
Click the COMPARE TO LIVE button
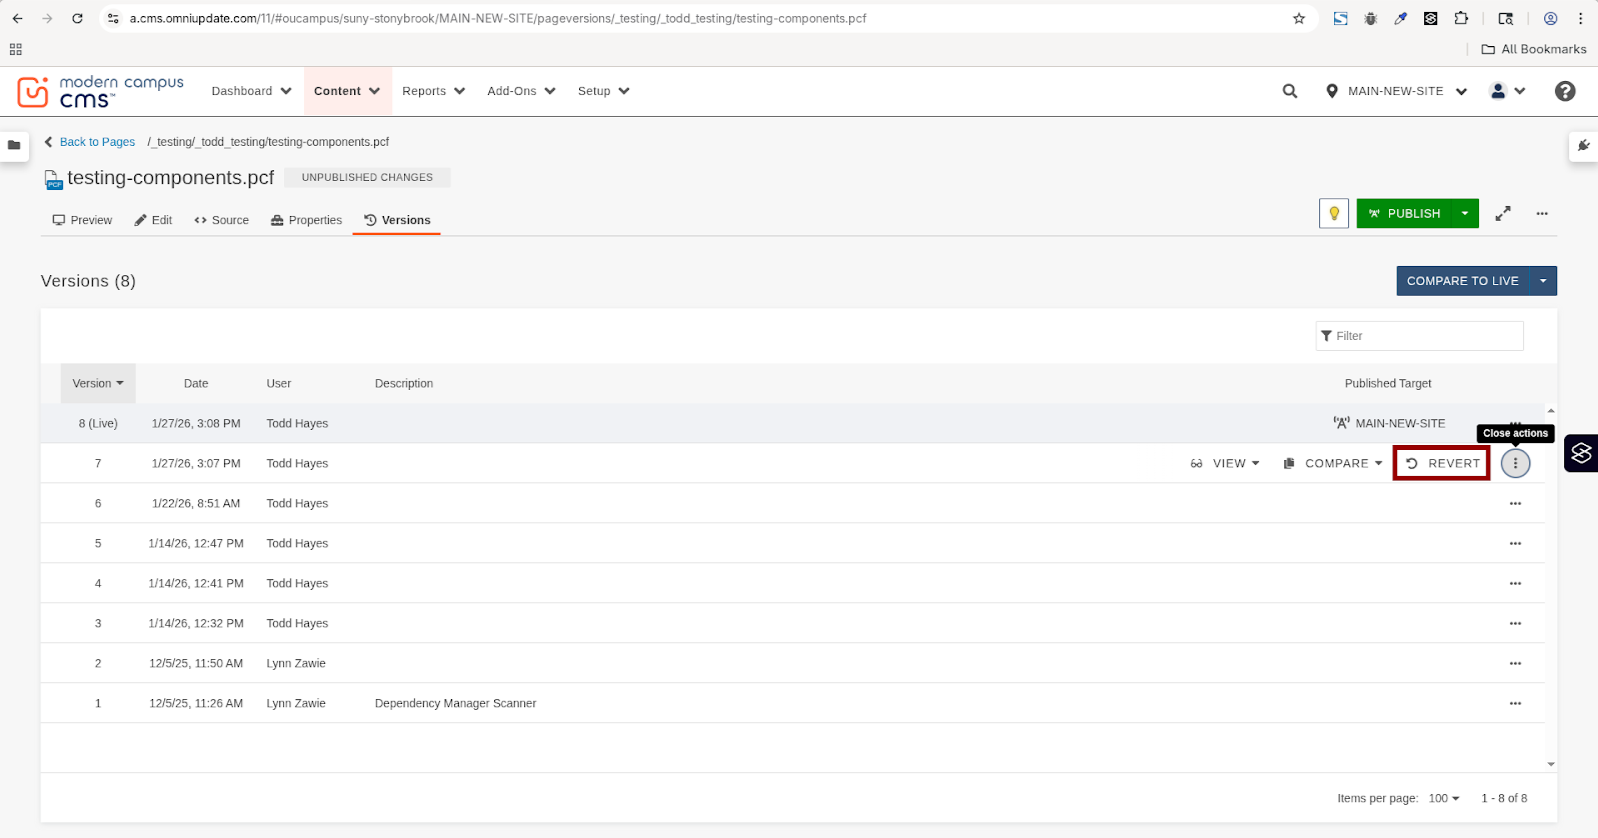1463,281
